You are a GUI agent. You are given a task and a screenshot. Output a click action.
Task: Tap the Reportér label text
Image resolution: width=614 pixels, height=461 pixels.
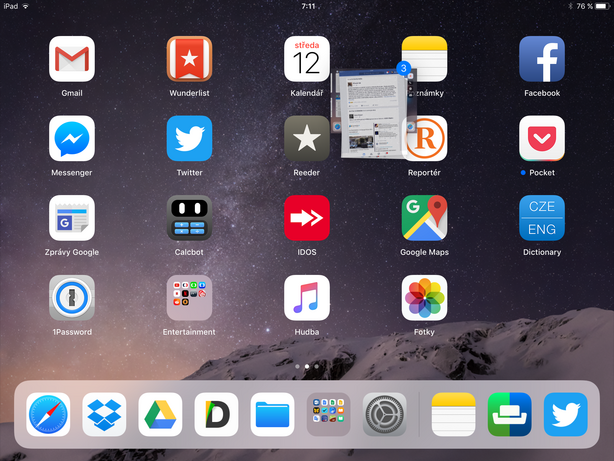click(x=424, y=172)
